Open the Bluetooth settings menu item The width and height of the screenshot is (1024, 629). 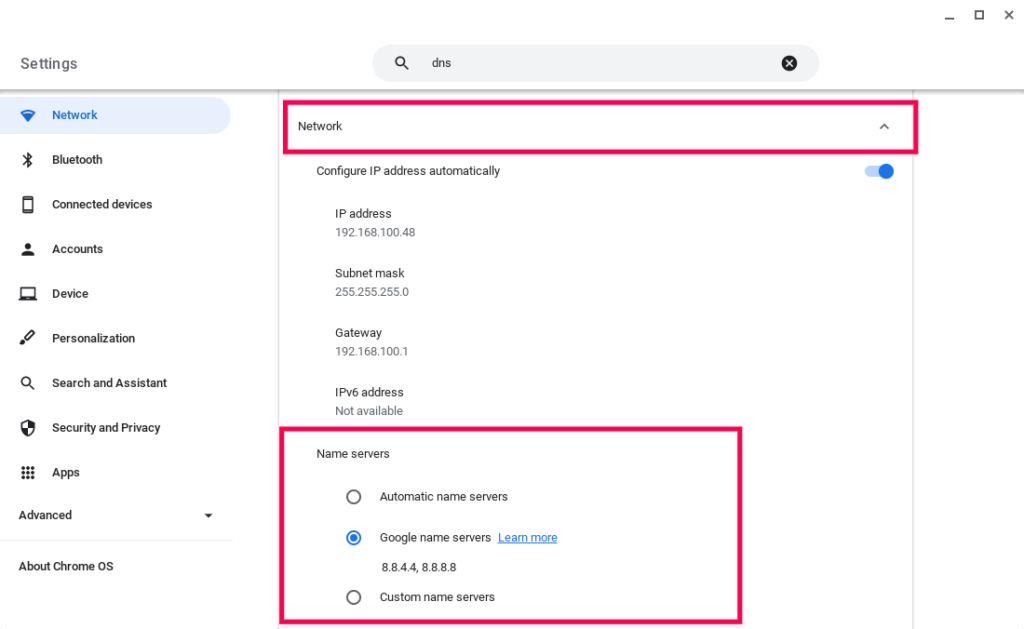[x=115, y=160]
